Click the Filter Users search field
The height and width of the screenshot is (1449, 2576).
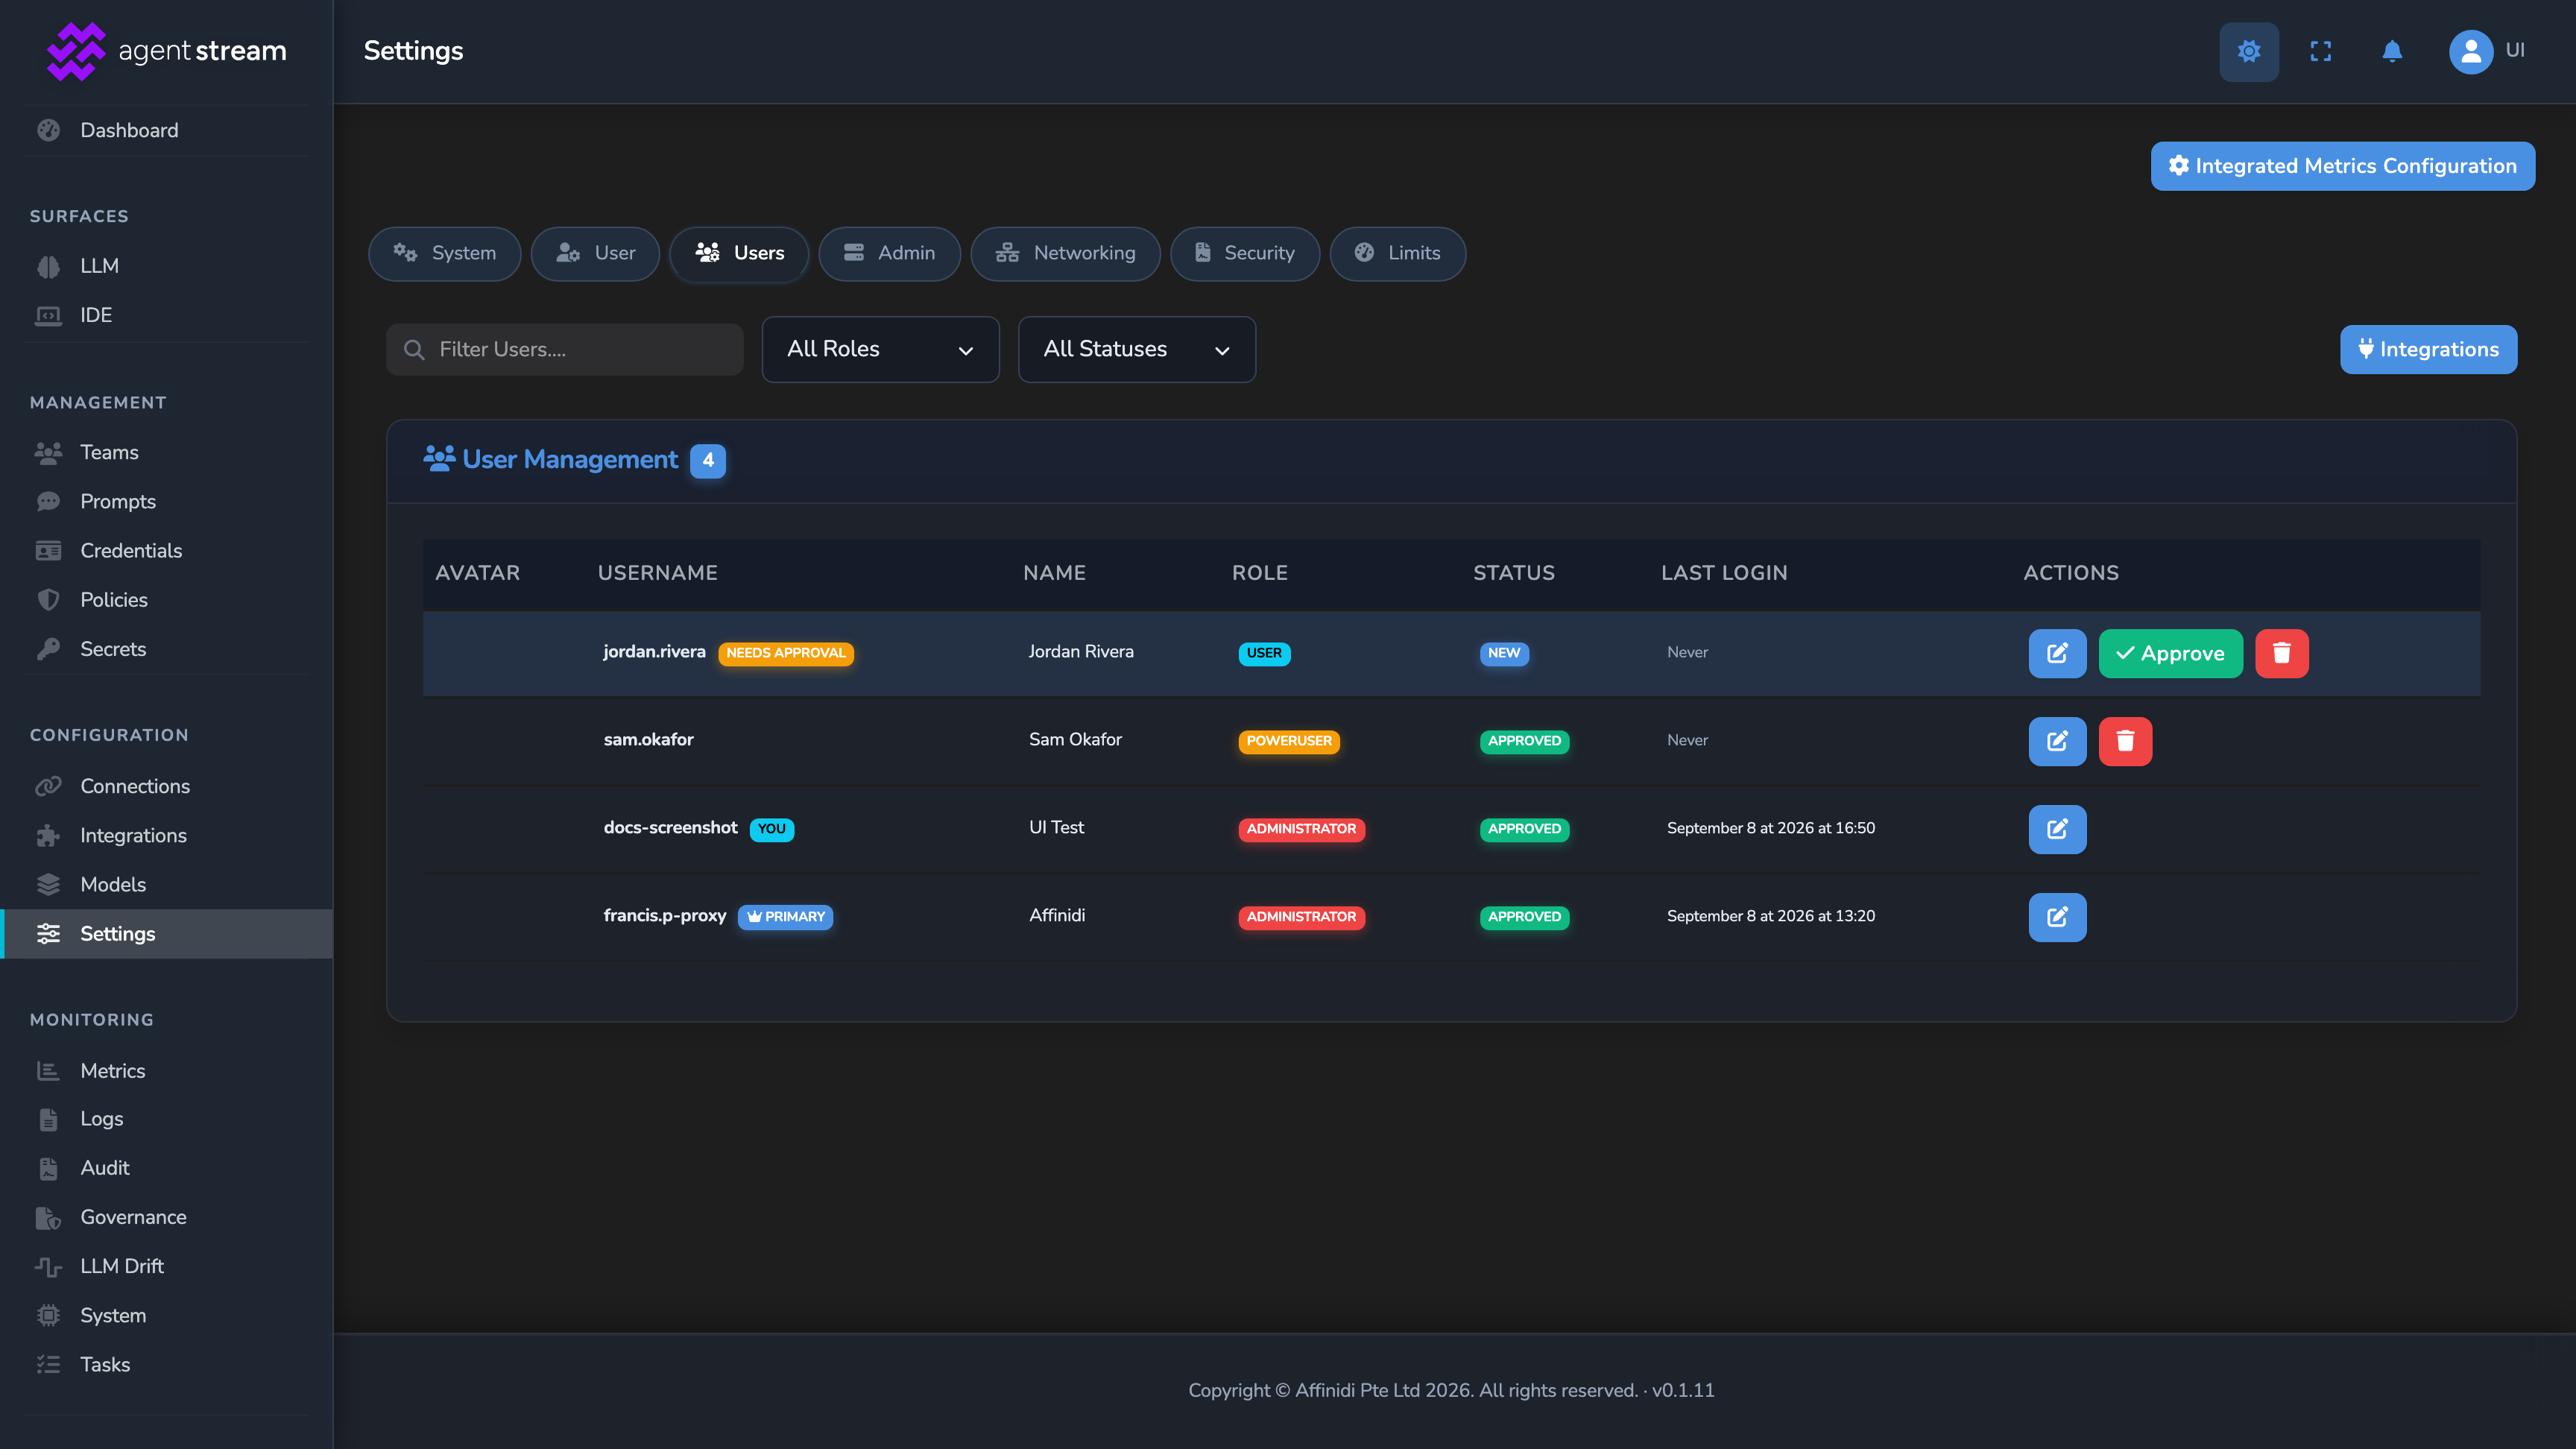565,349
